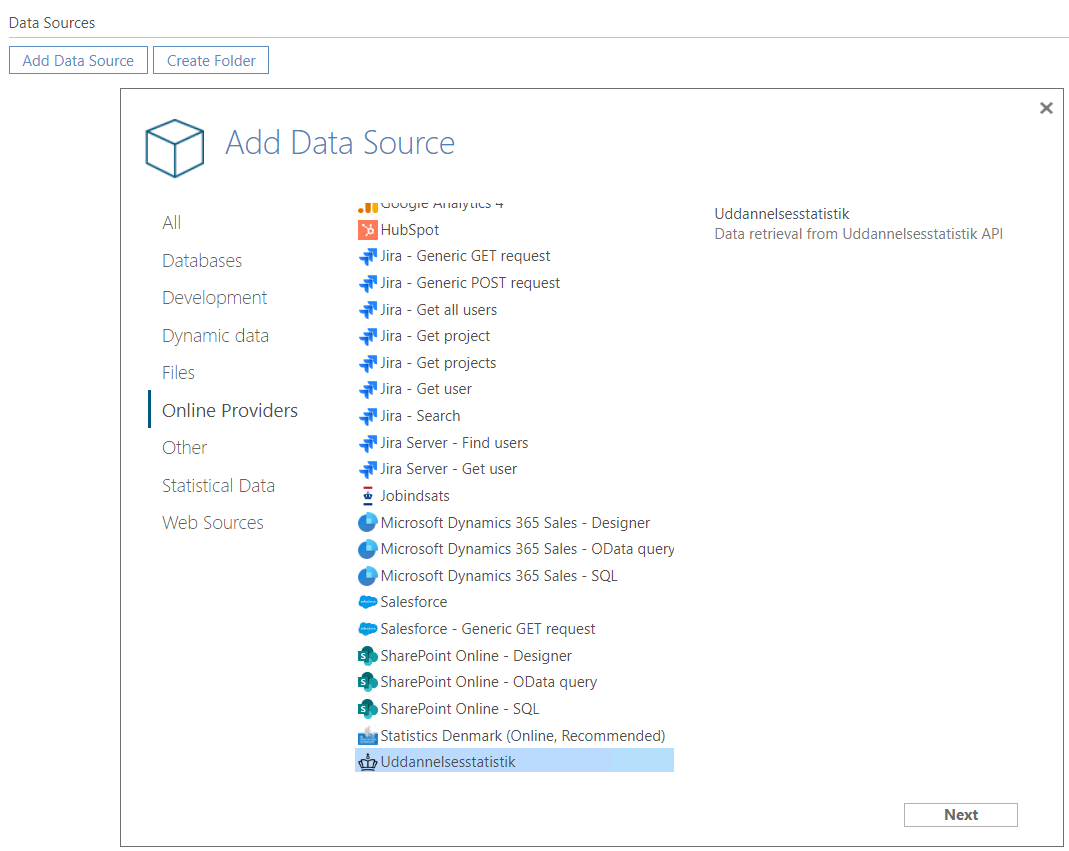Select the Online Providers category
The height and width of the screenshot is (851, 1069).
(x=230, y=410)
